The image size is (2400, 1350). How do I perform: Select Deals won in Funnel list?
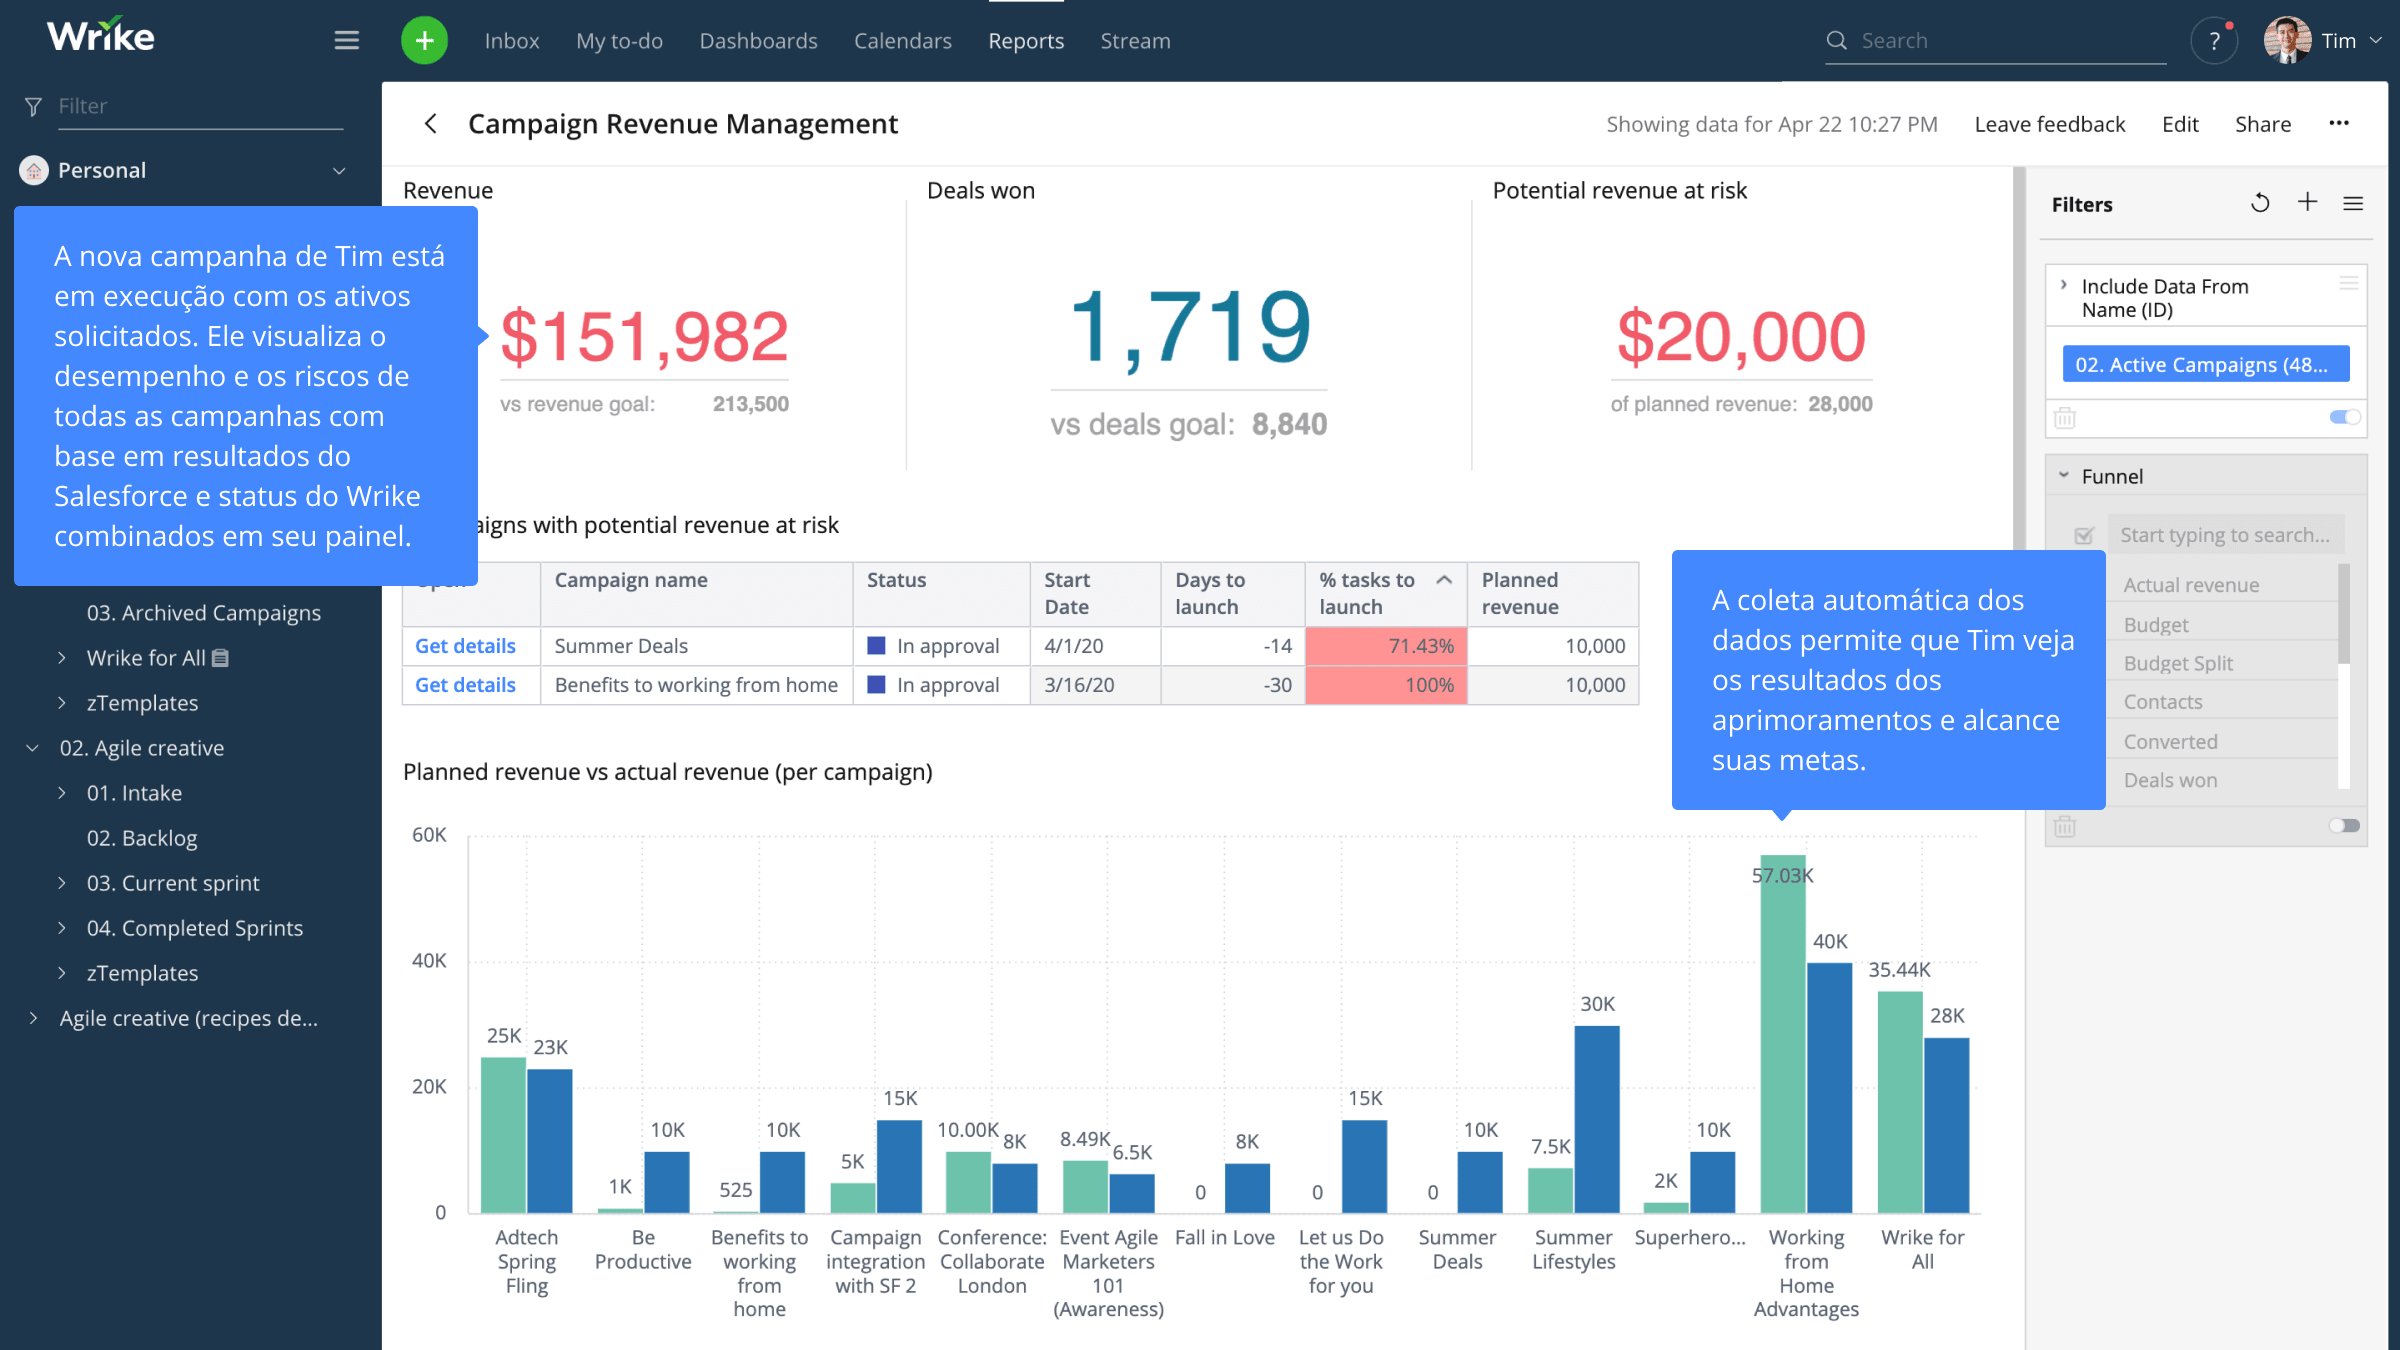pos(2170,780)
